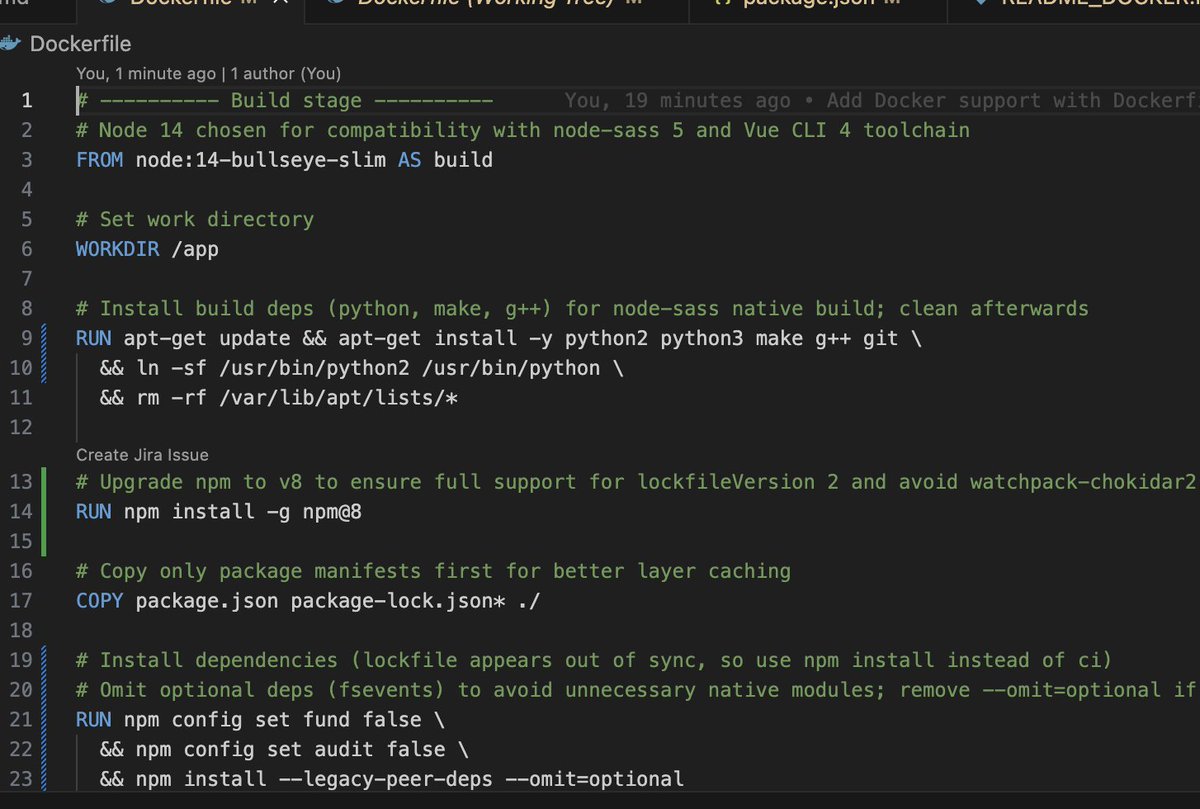This screenshot has width=1200, height=809.
Task: Click the Docker whale icon on the Dockerfile tab
Action: coord(107,3)
